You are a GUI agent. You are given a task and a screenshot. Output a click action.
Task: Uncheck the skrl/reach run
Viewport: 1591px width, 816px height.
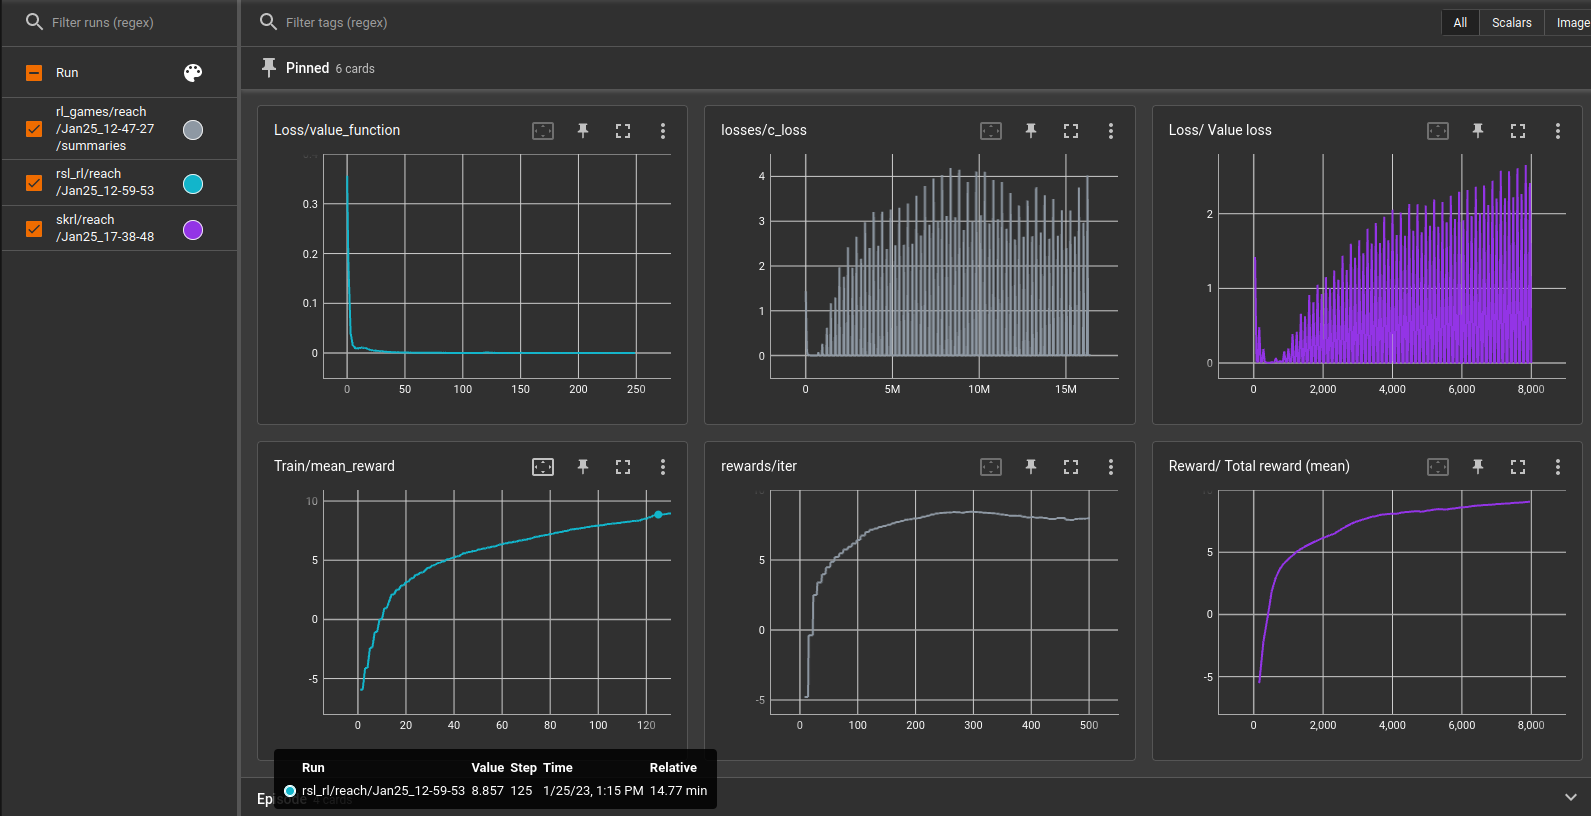click(x=34, y=229)
